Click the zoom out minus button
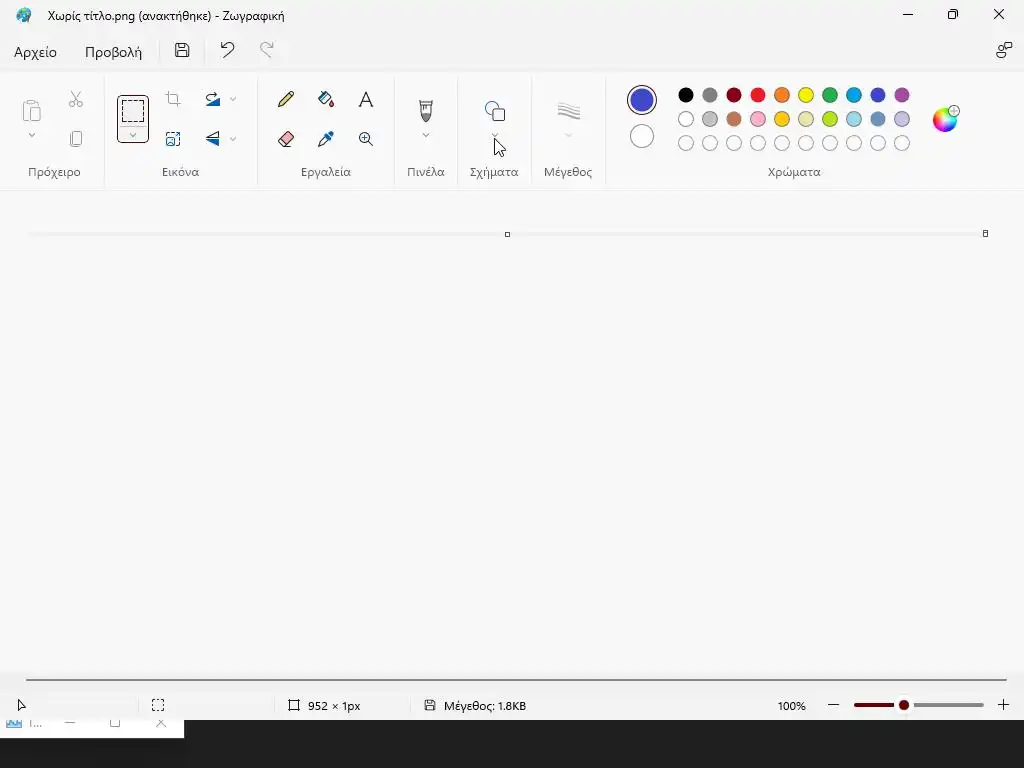 (833, 705)
